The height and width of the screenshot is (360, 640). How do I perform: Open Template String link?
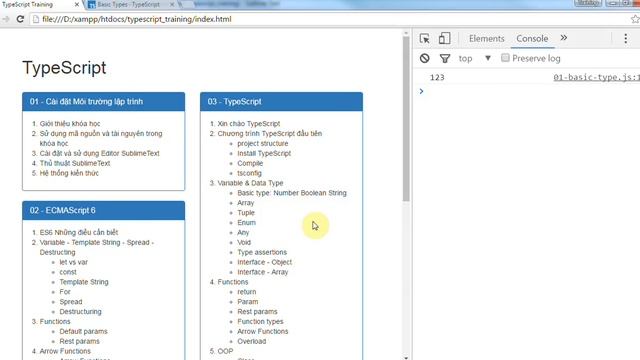click(84, 282)
